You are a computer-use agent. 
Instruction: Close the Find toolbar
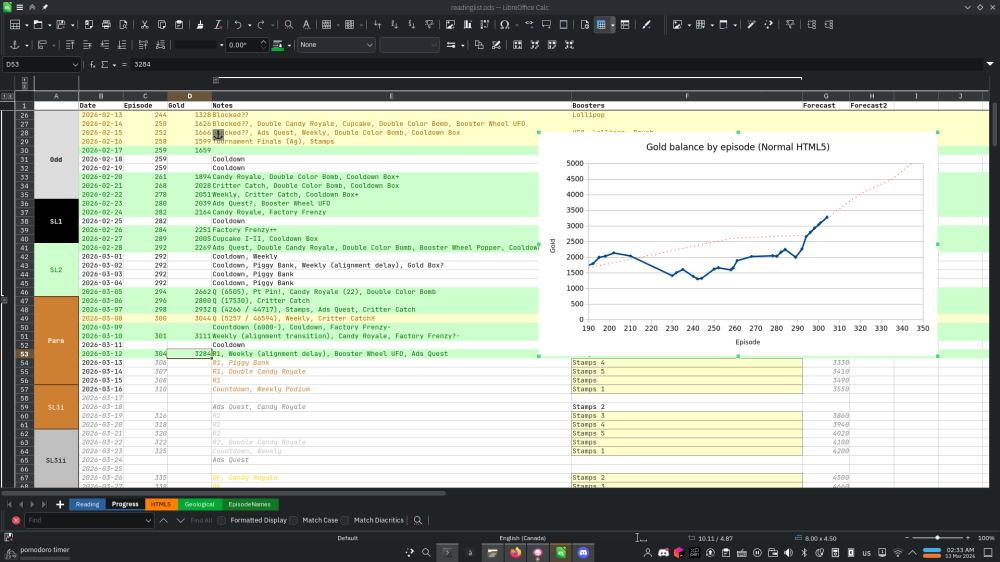(15, 520)
